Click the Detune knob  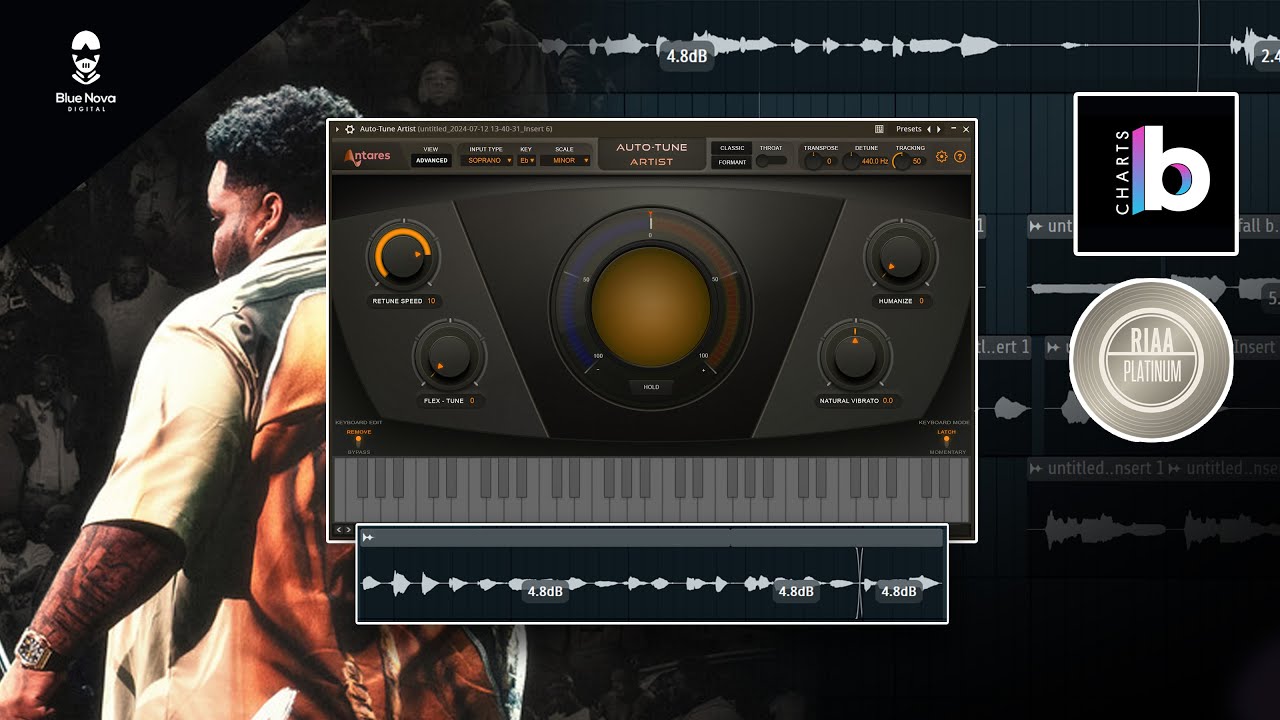[x=852, y=161]
